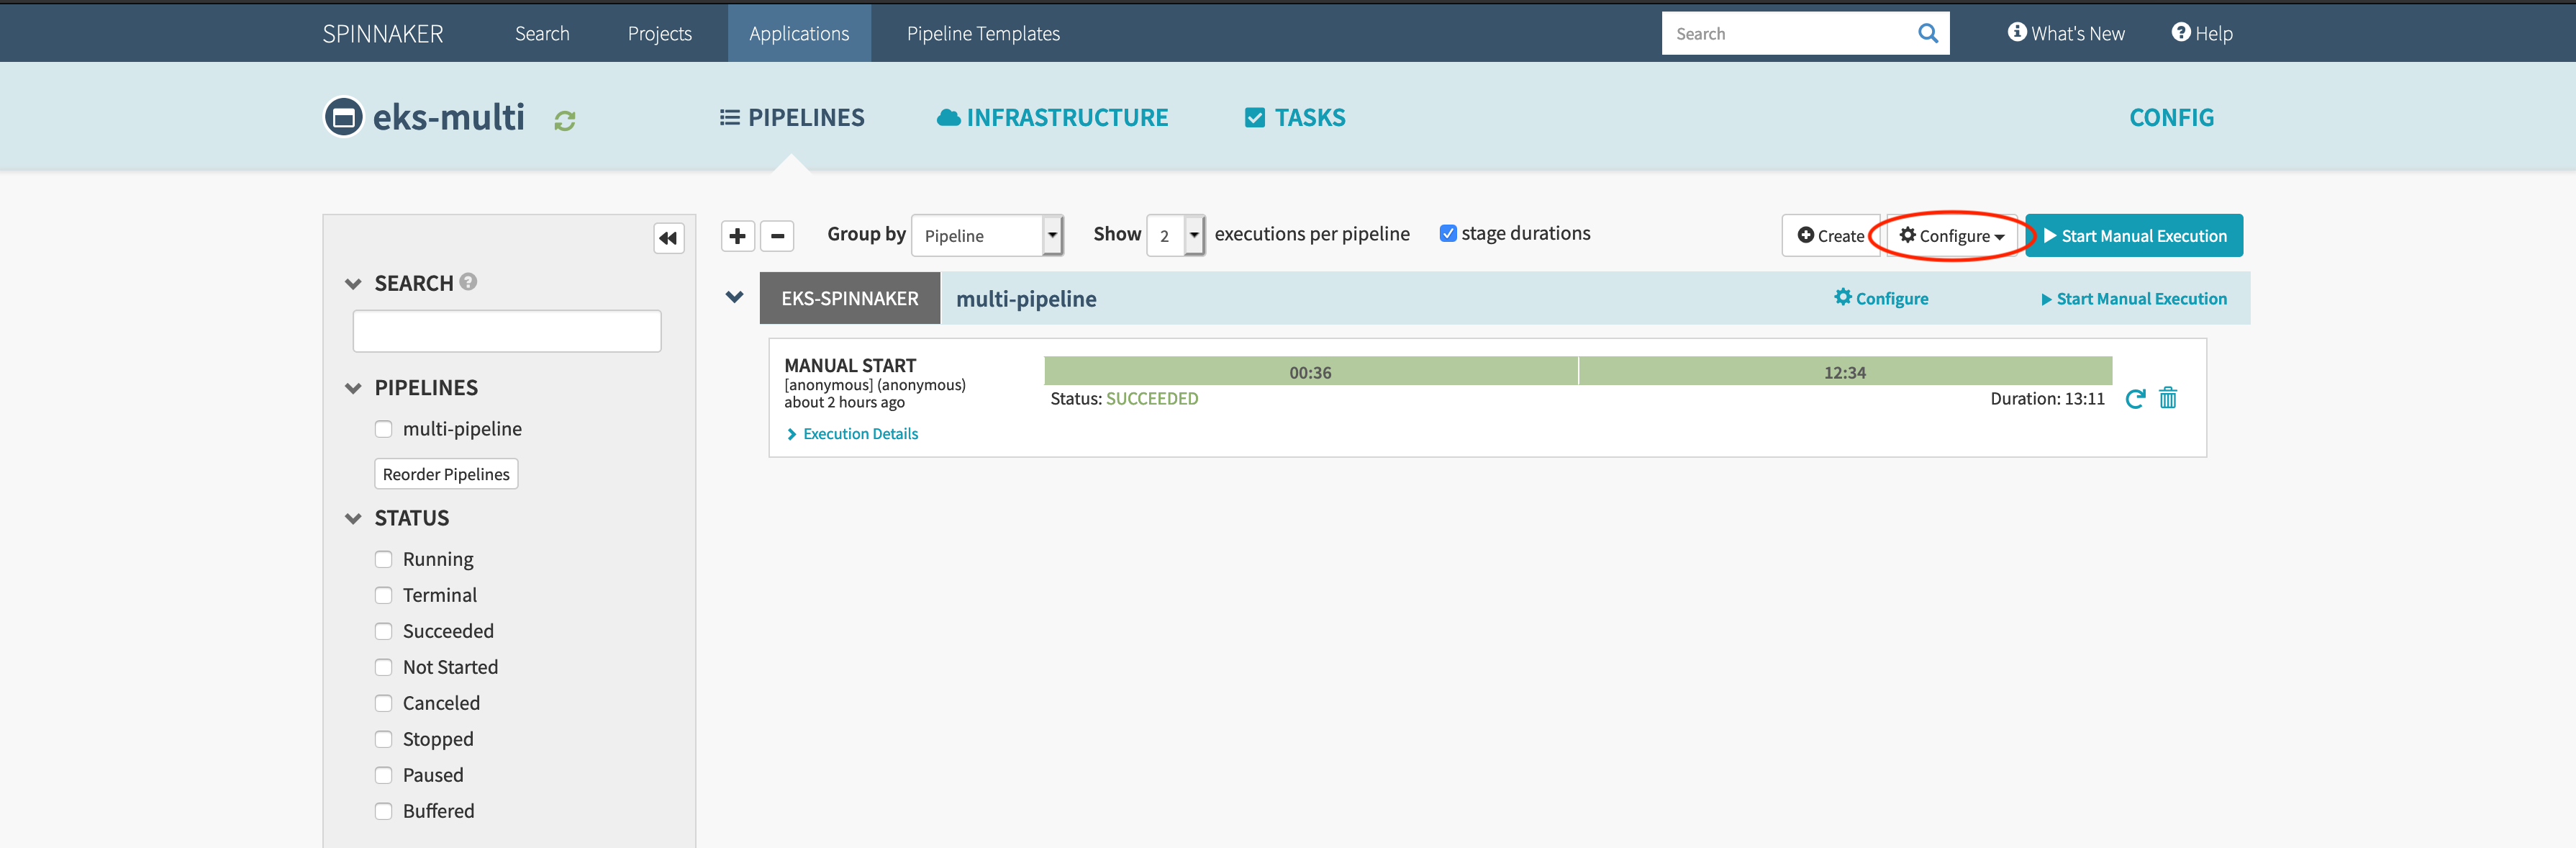Collapse the PIPELINES filter section
The width and height of the screenshot is (2576, 848).
tap(353, 388)
